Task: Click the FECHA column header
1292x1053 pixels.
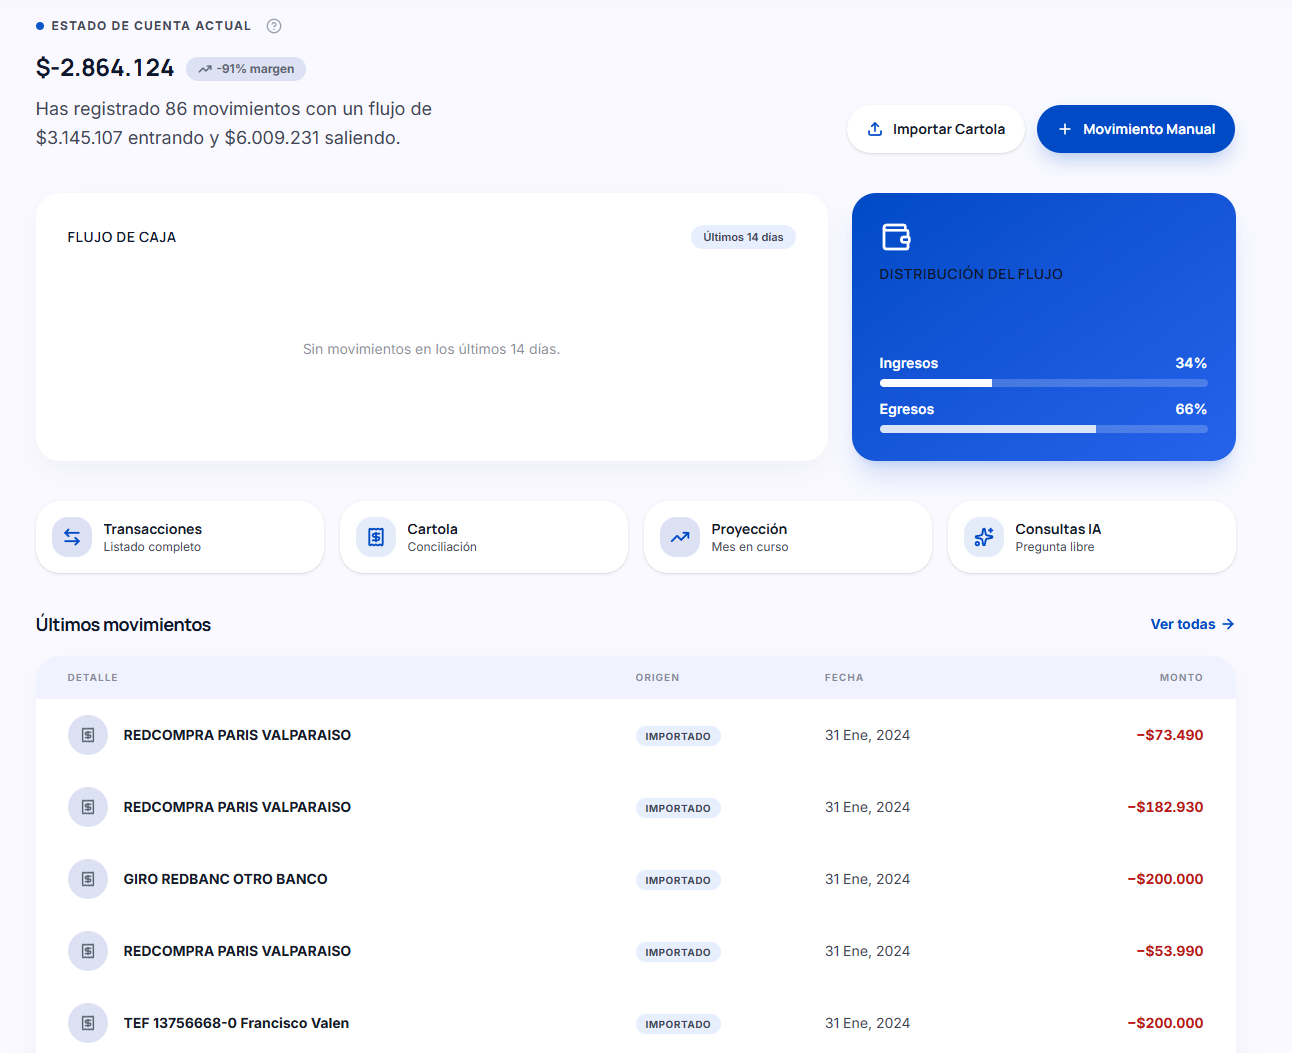Action: click(844, 678)
